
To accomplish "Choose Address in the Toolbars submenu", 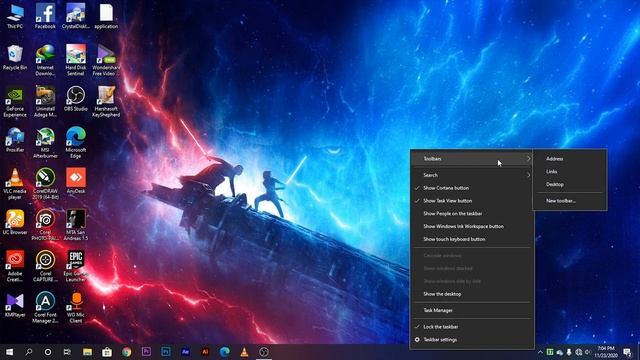I will [570, 159].
